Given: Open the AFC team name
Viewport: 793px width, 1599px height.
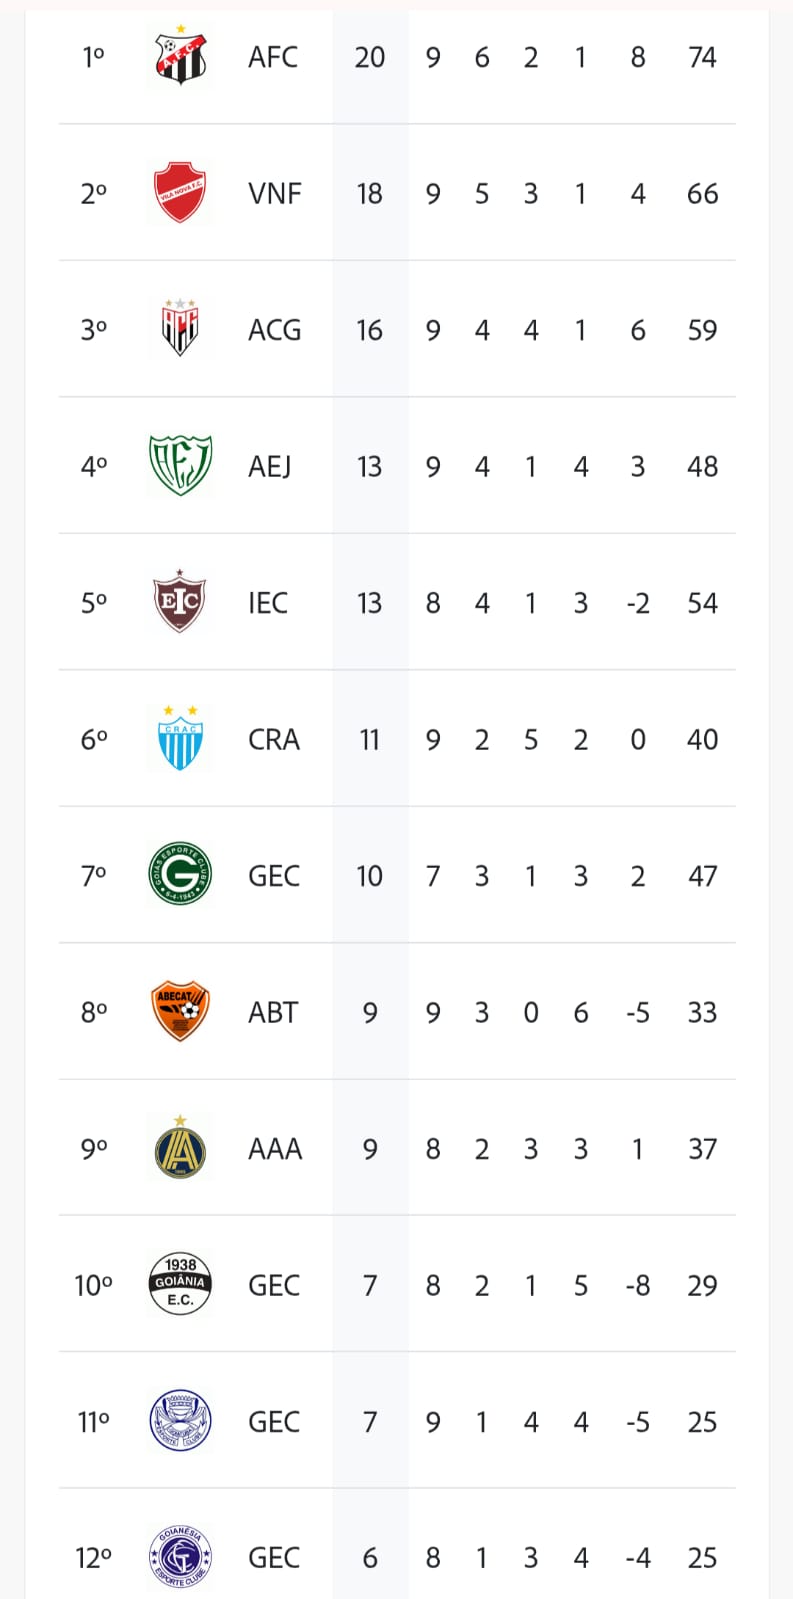Looking at the screenshot, I should point(273,57).
